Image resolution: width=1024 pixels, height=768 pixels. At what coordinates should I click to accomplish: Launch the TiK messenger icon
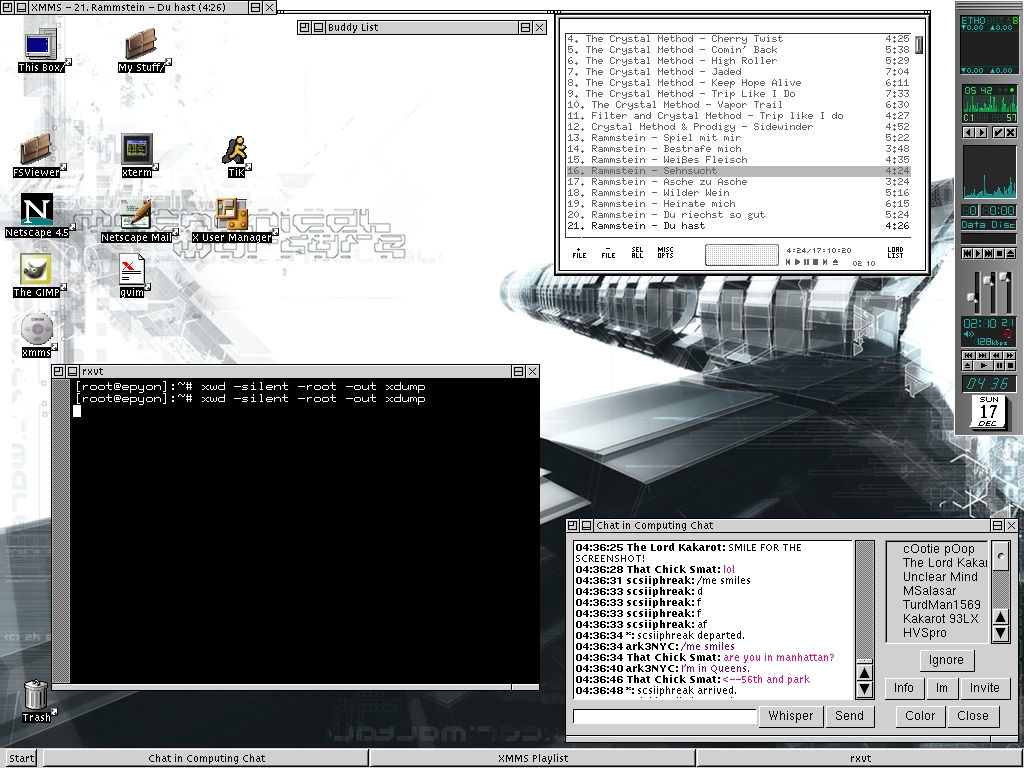(x=236, y=157)
